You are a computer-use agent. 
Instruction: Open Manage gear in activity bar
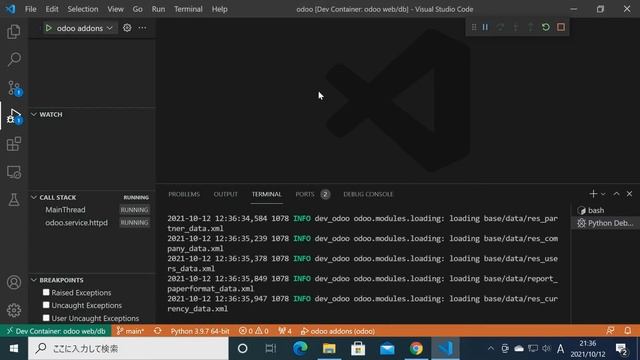tap(14, 310)
